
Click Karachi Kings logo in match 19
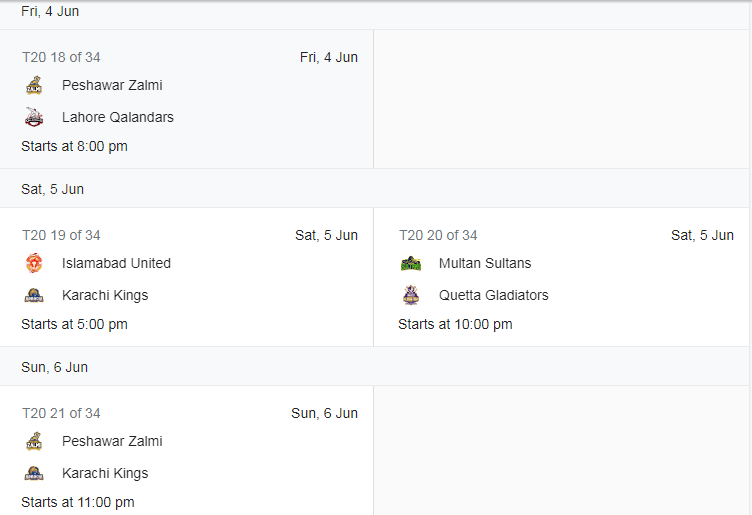click(x=34, y=295)
